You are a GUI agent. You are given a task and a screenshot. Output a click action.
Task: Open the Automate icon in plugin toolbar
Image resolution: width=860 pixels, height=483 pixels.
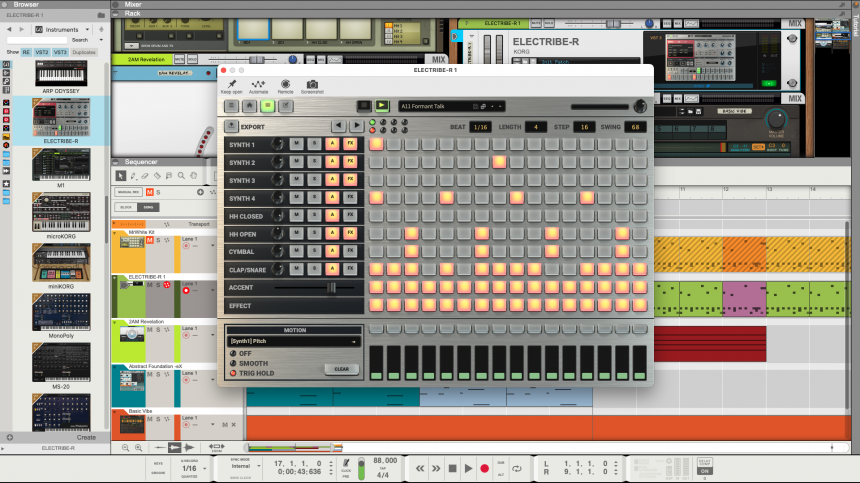[x=258, y=85]
